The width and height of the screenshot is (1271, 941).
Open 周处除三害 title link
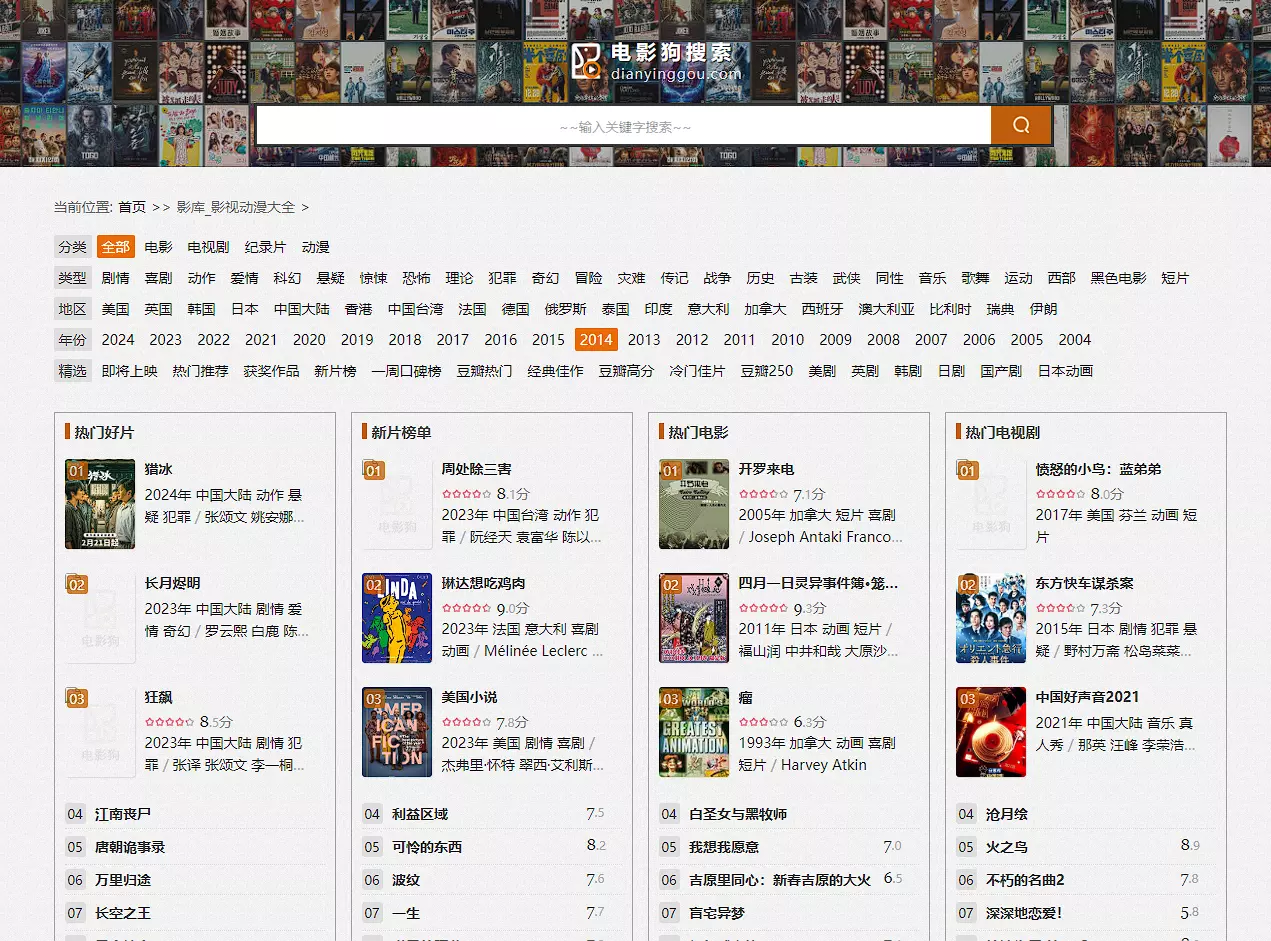pyautogui.click(x=476, y=469)
